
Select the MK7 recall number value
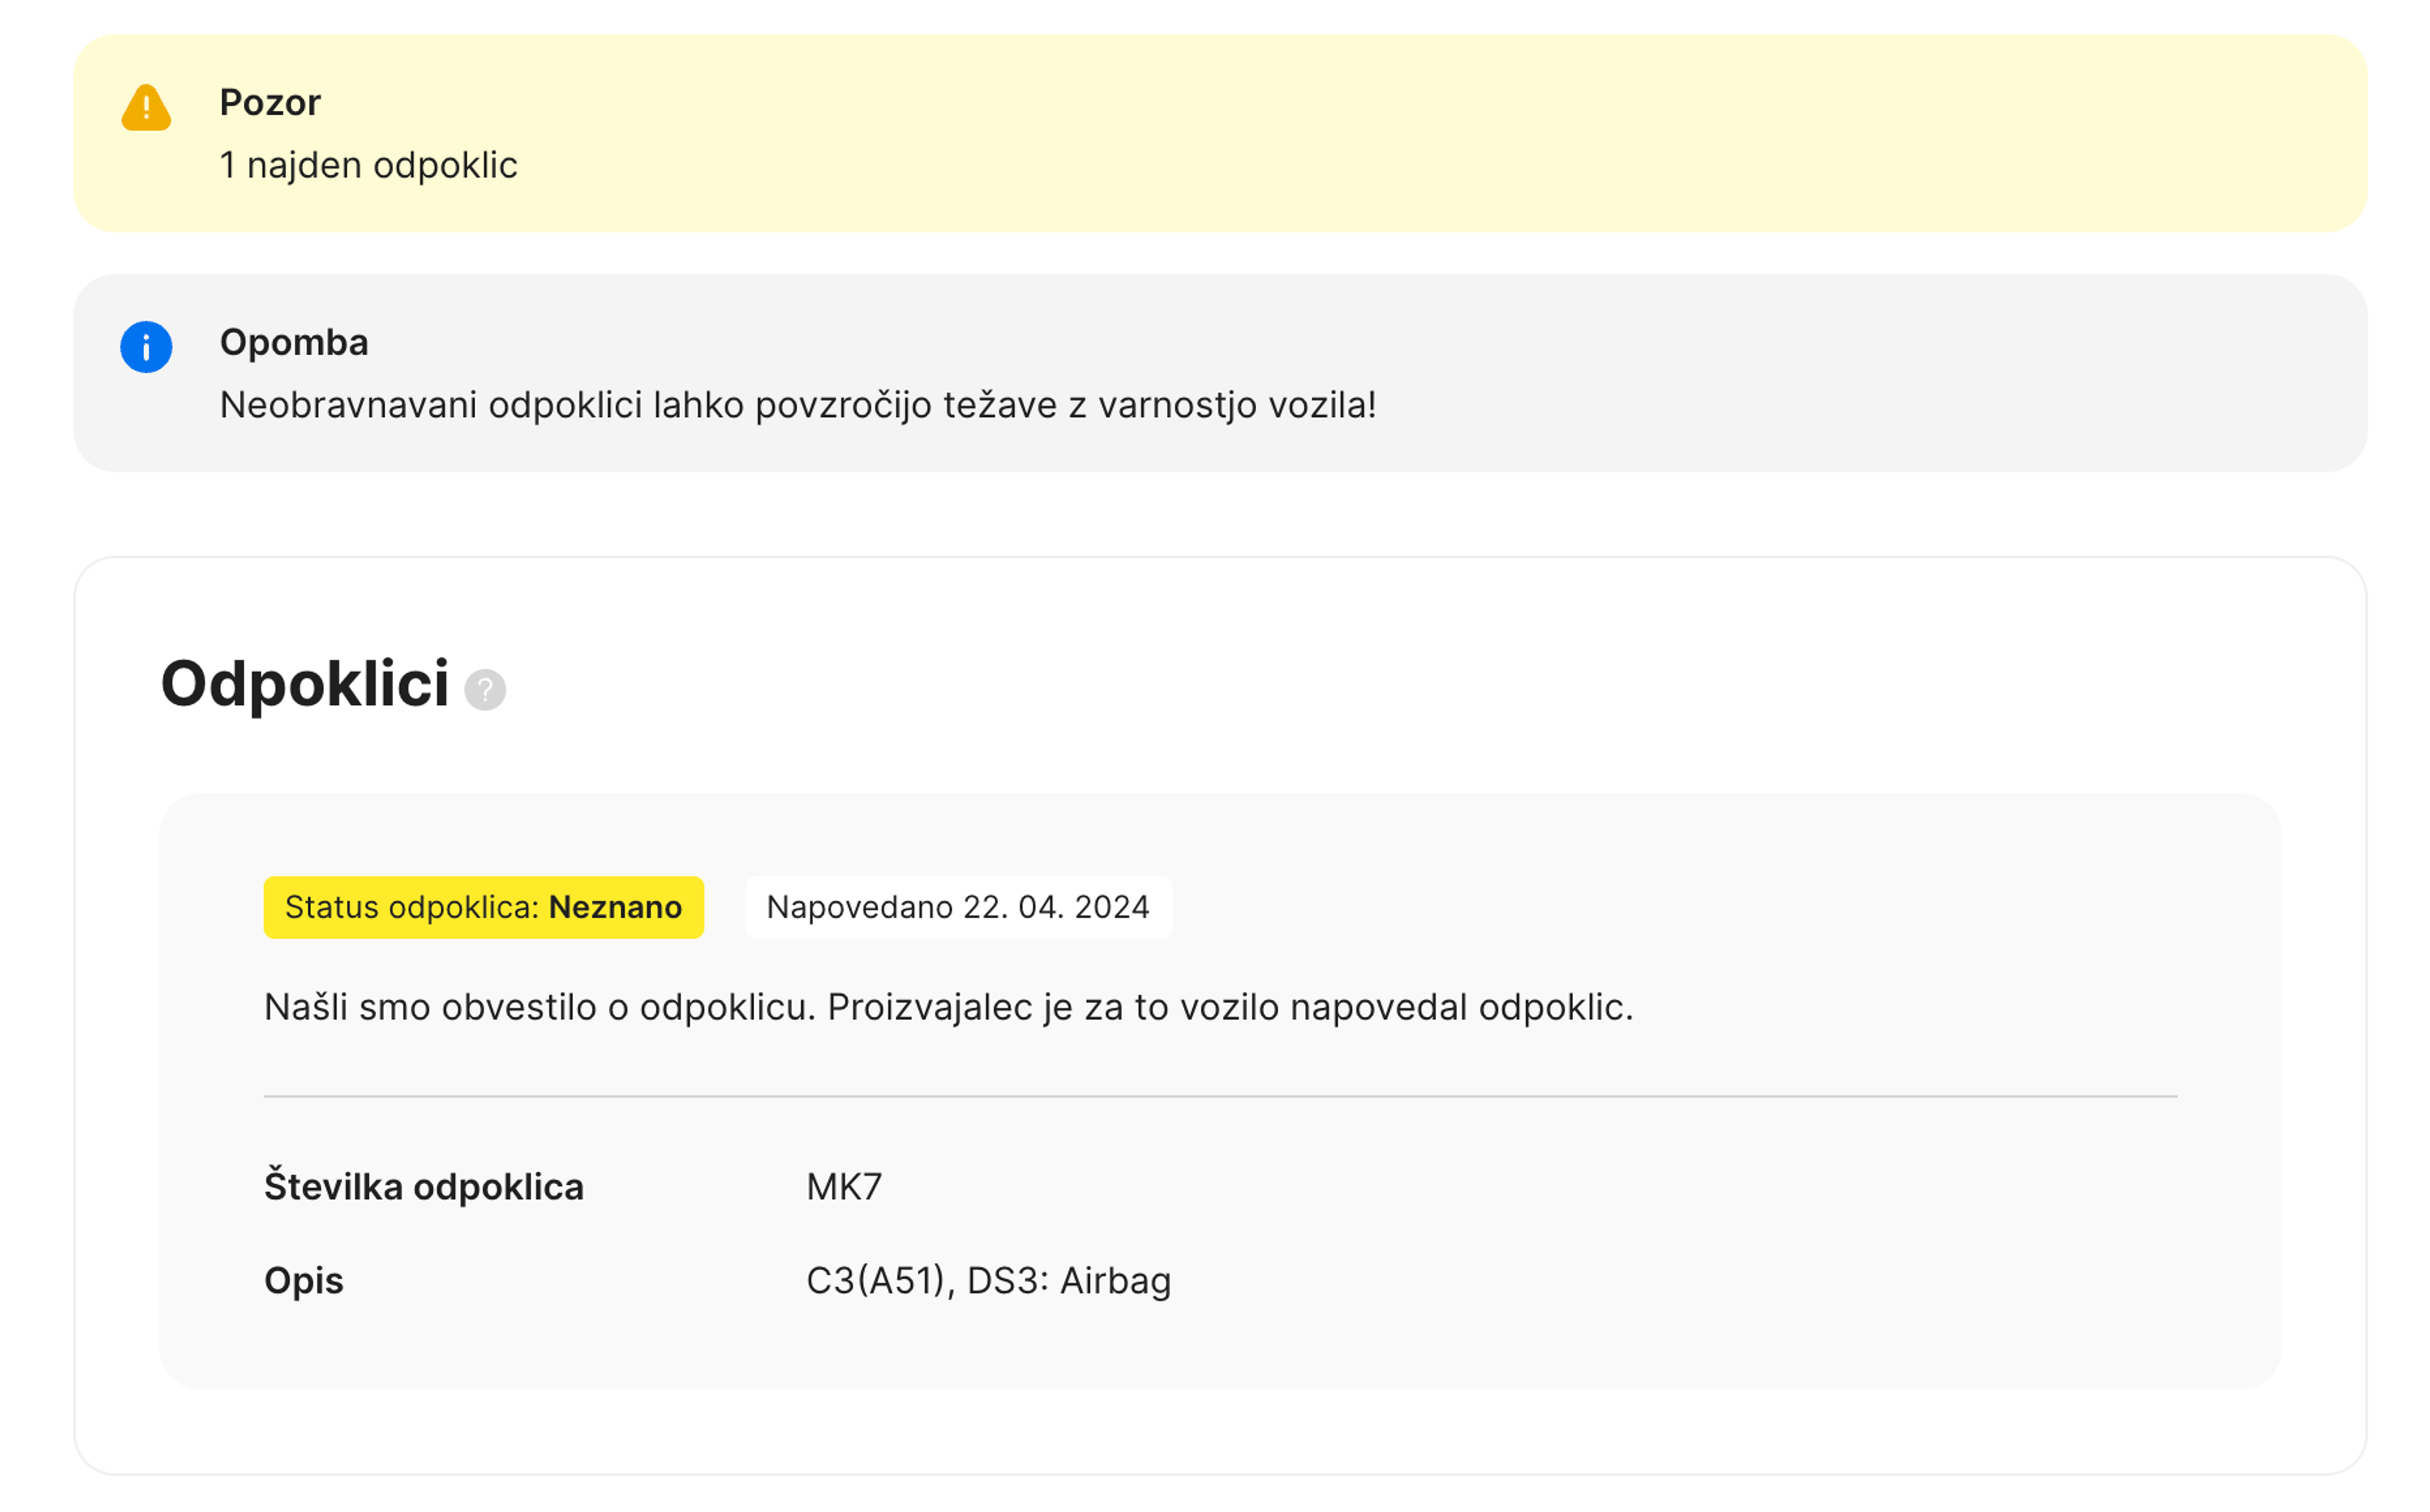tap(844, 1187)
